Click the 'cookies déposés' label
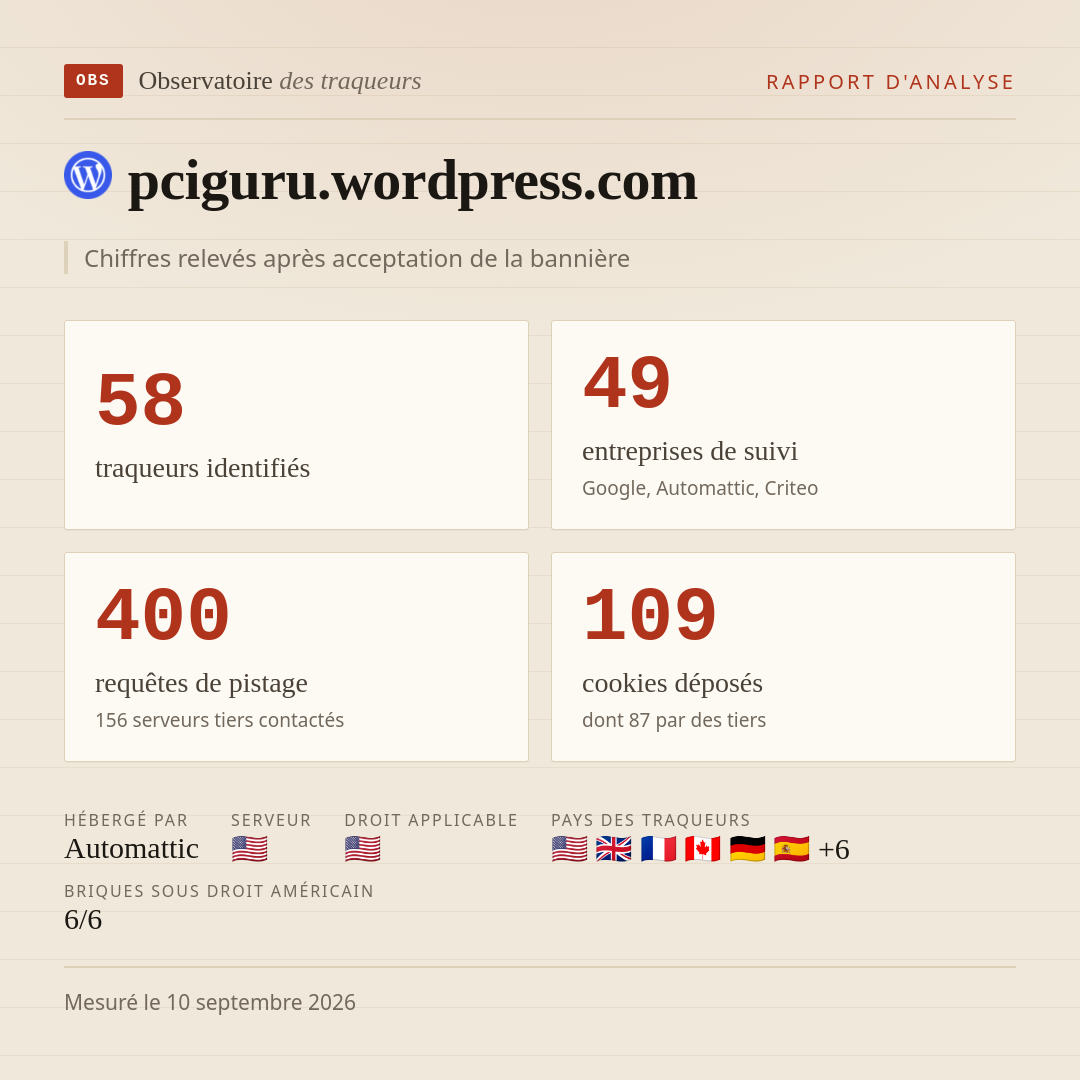Viewport: 1080px width, 1080px height. tap(672, 684)
